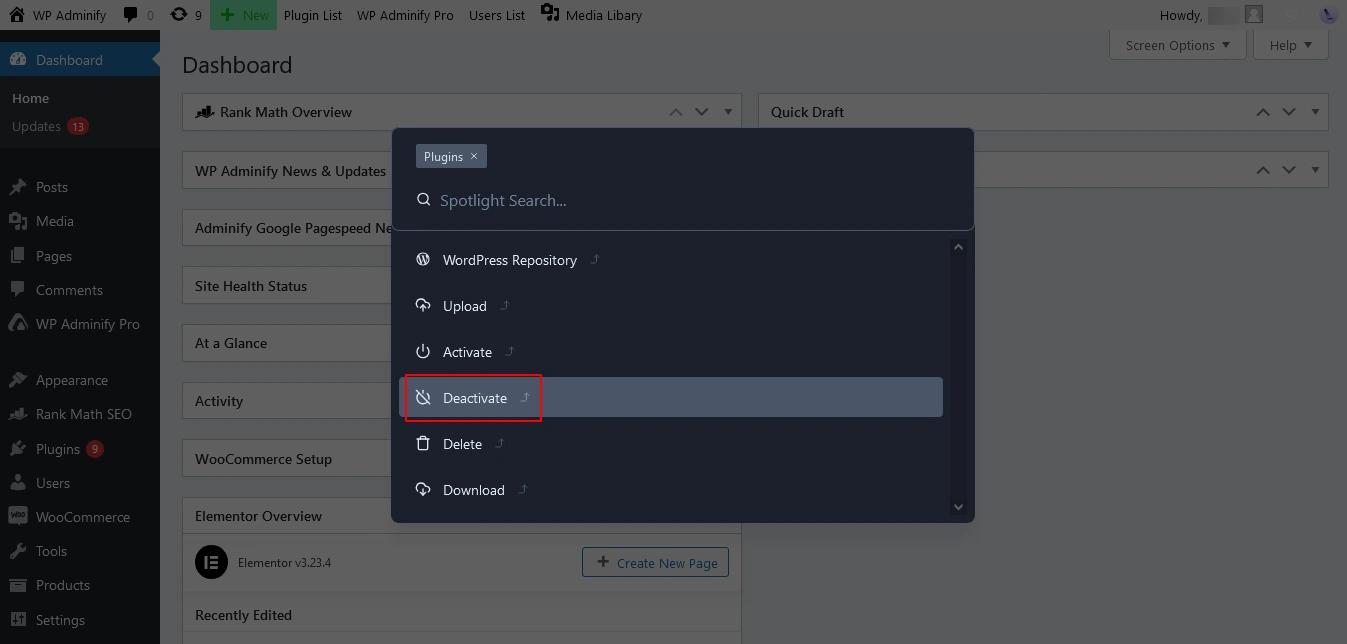Click the Create New Page button
The height and width of the screenshot is (644, 1347).
655,562
